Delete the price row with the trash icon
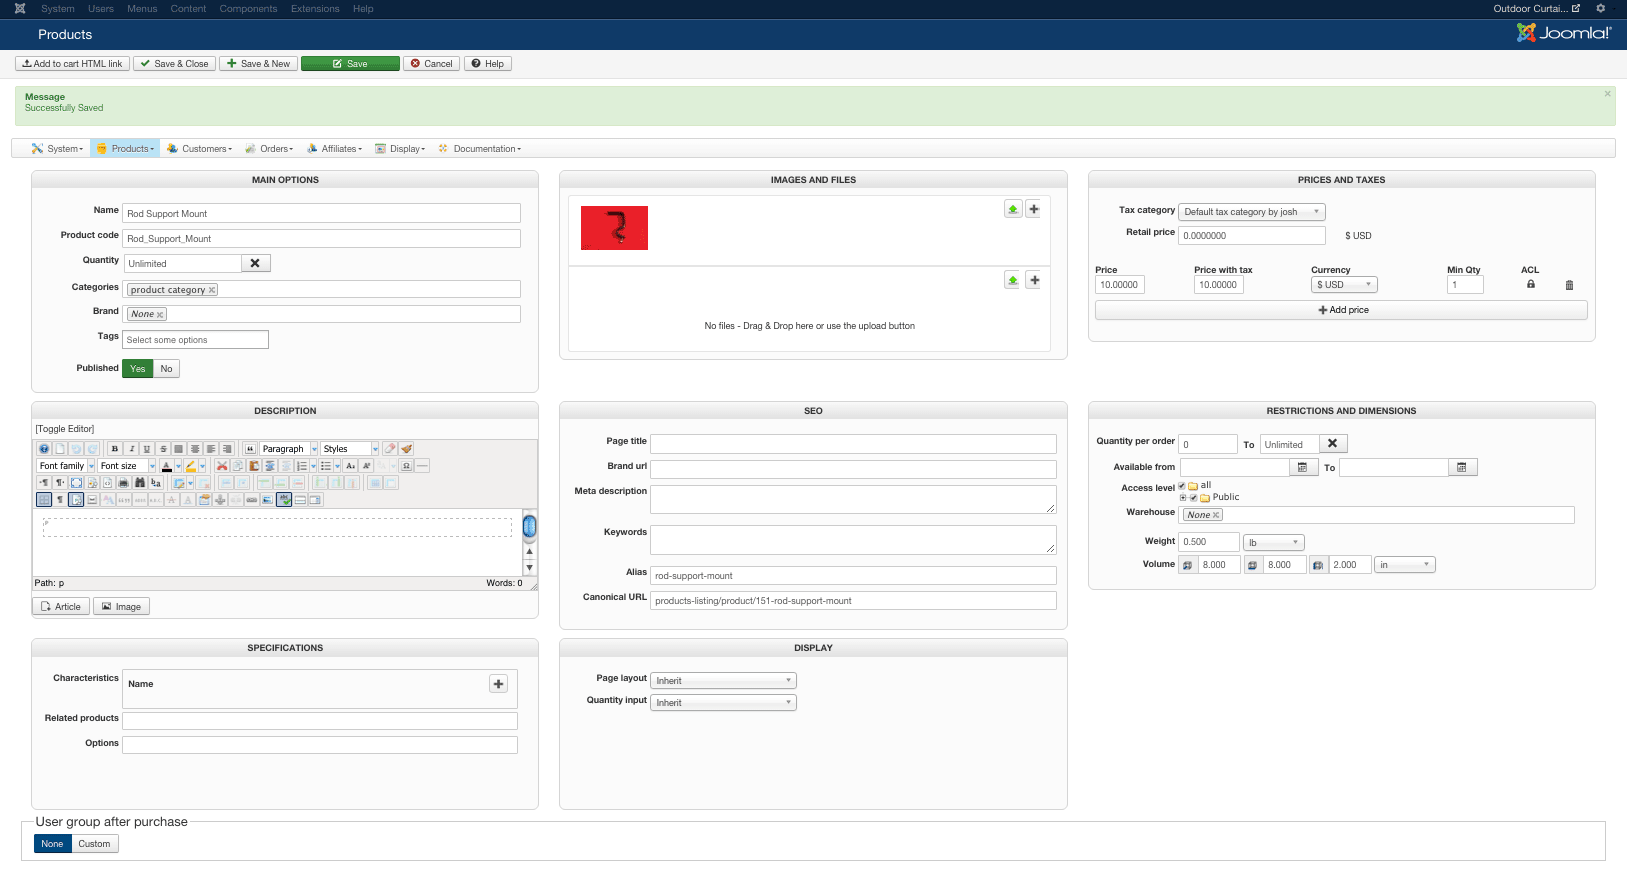 pos(1569,285)
